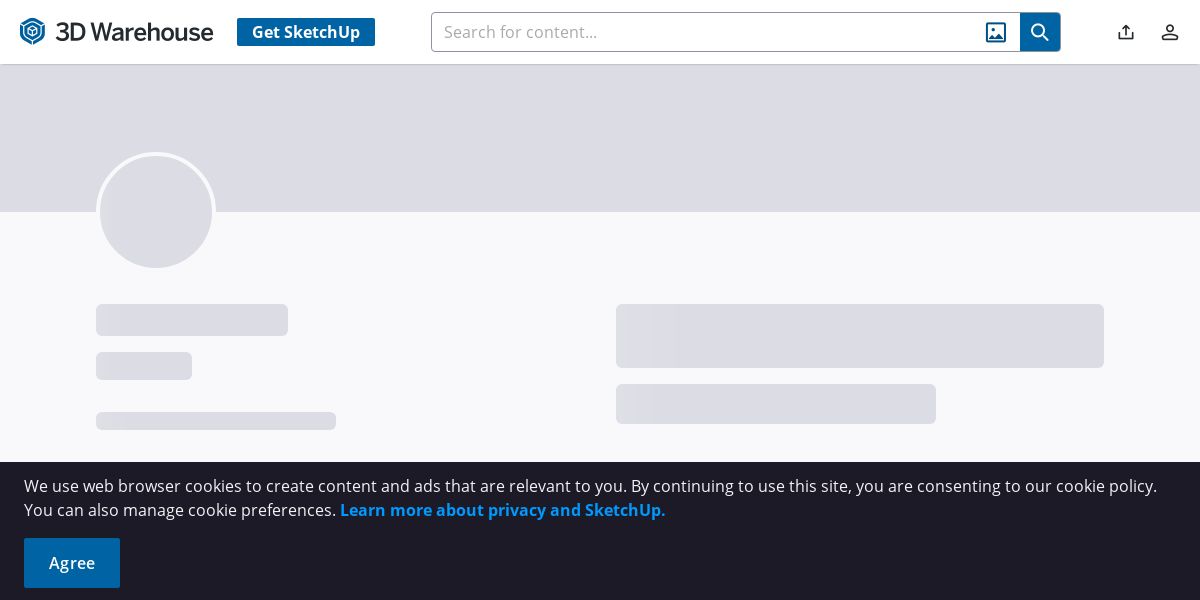Accept cookies with the Agree button
The width and height of the screenshot is (1200, 600).
coord(72,563)
